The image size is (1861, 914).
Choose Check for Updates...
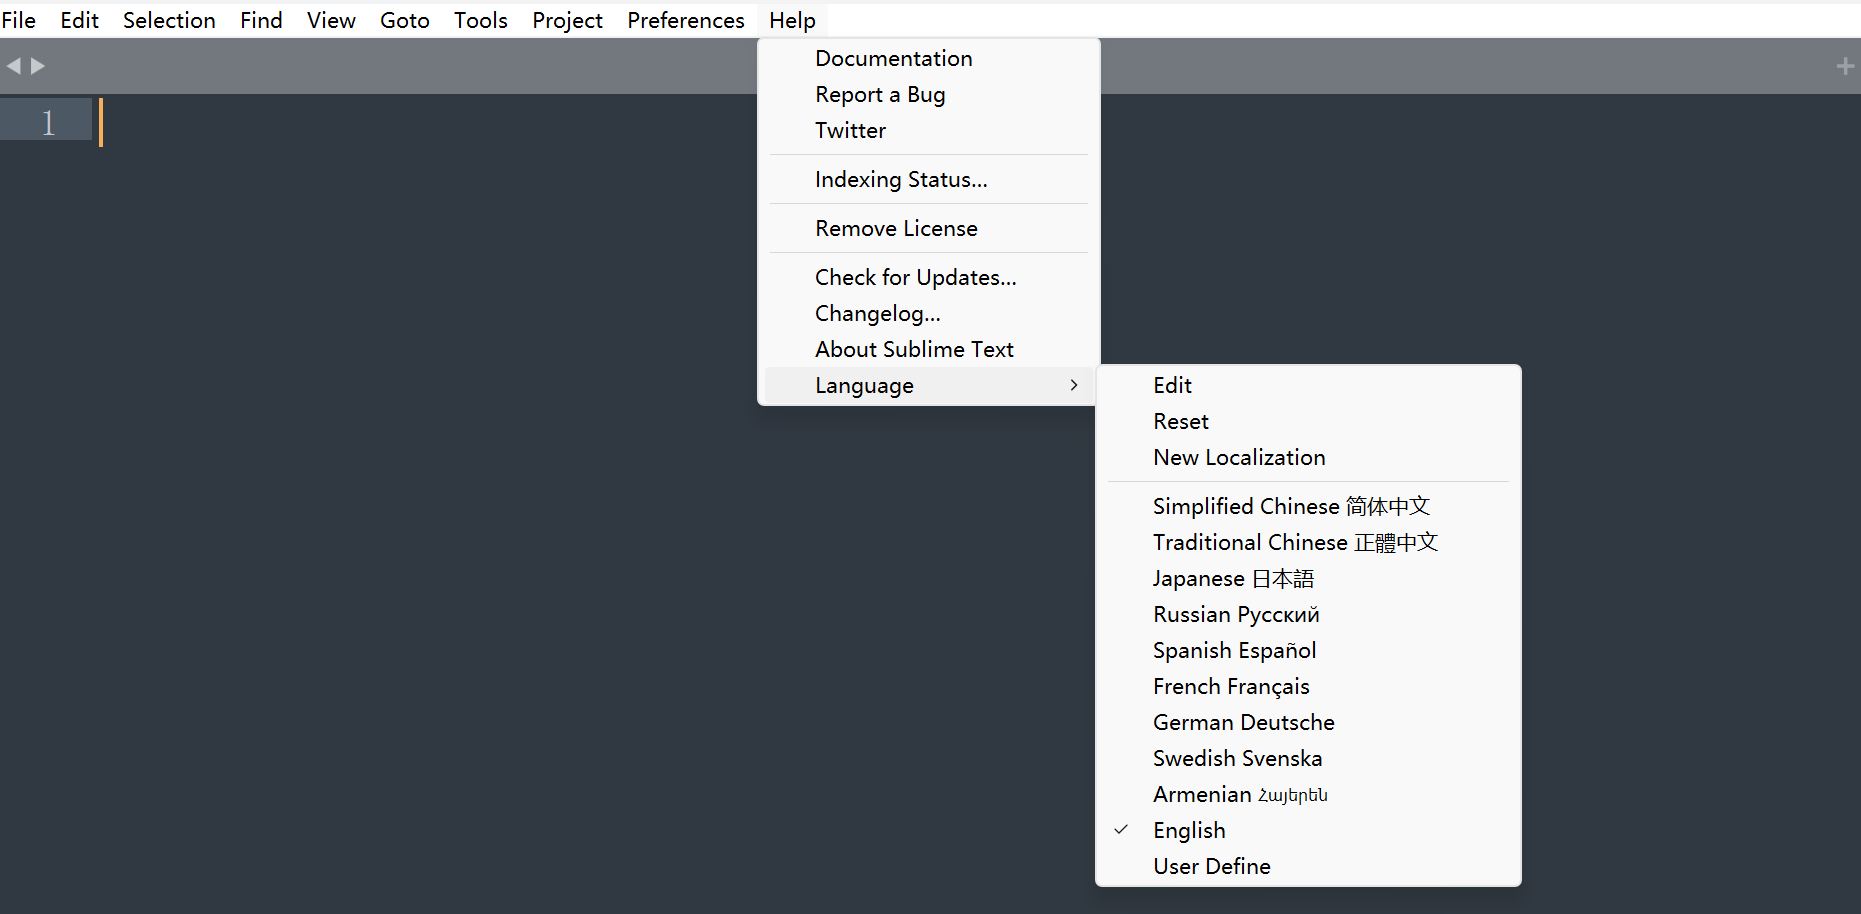pos(929,277)
